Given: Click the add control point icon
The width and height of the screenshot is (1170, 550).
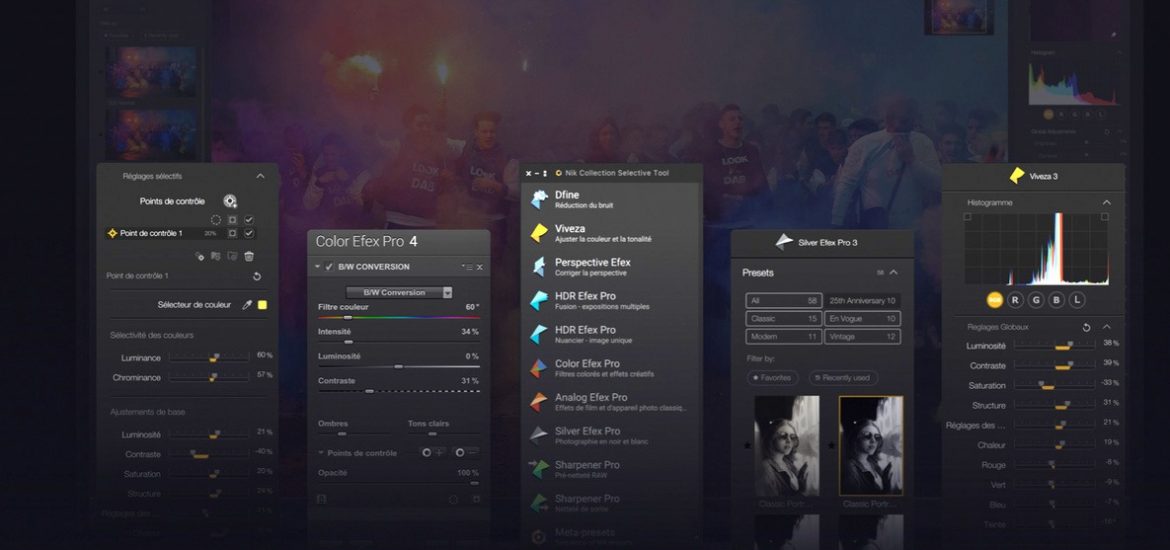Looking at the screenshot, I should [x=230, y=201].
